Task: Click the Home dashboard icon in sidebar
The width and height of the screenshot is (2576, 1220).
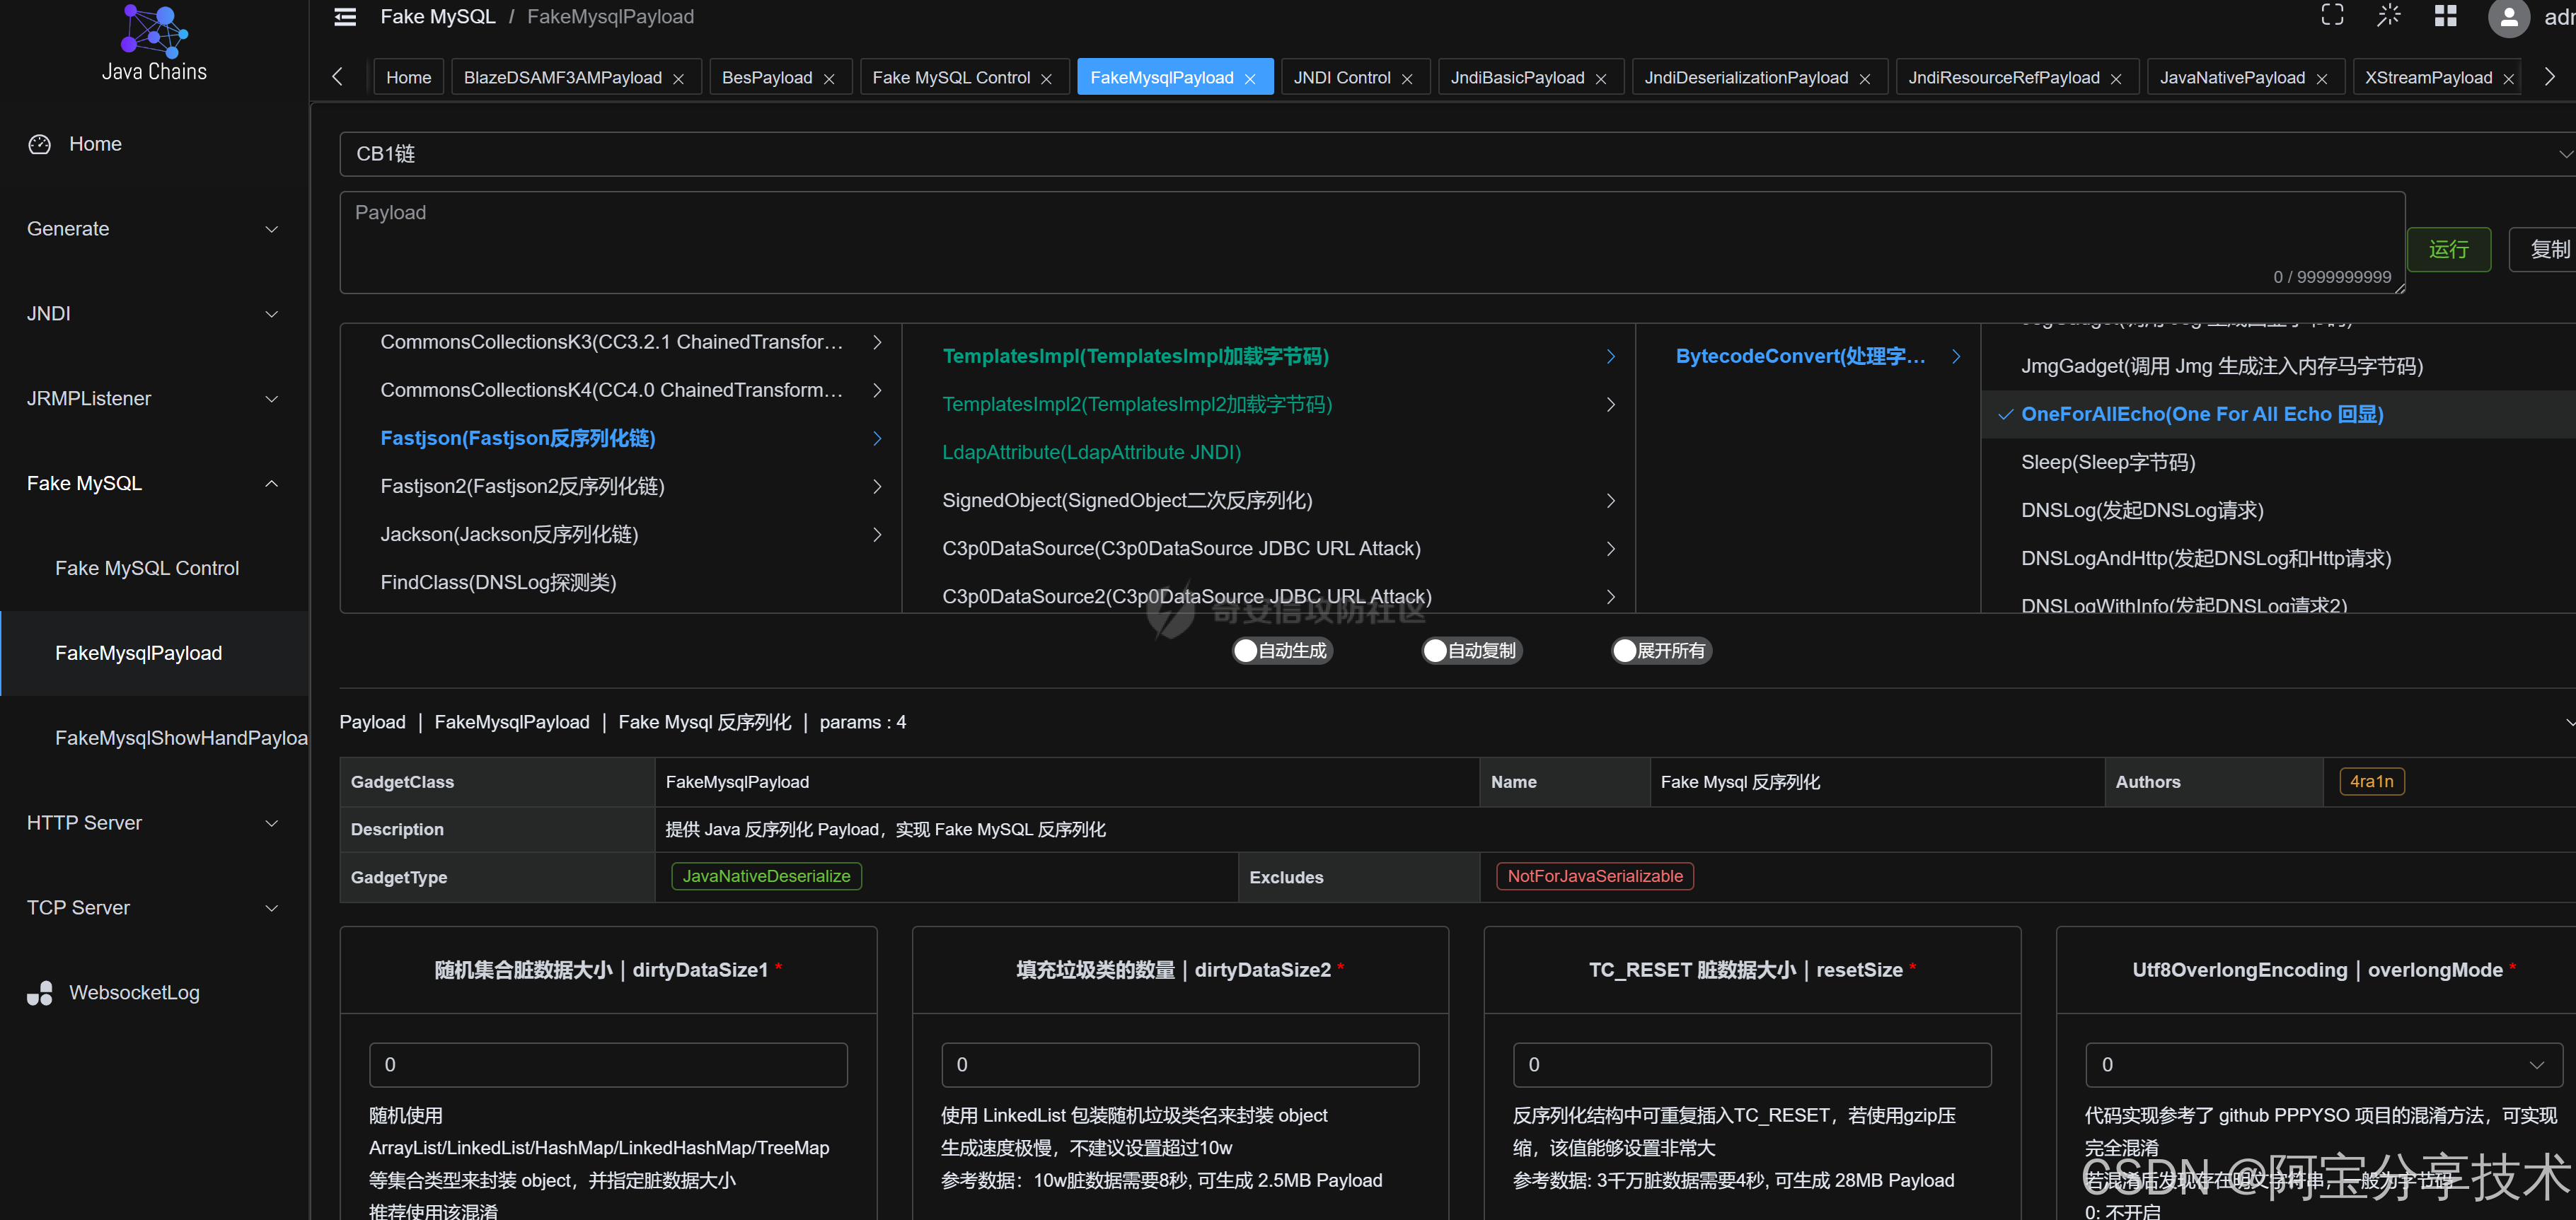Action: (x=40, y=144)
